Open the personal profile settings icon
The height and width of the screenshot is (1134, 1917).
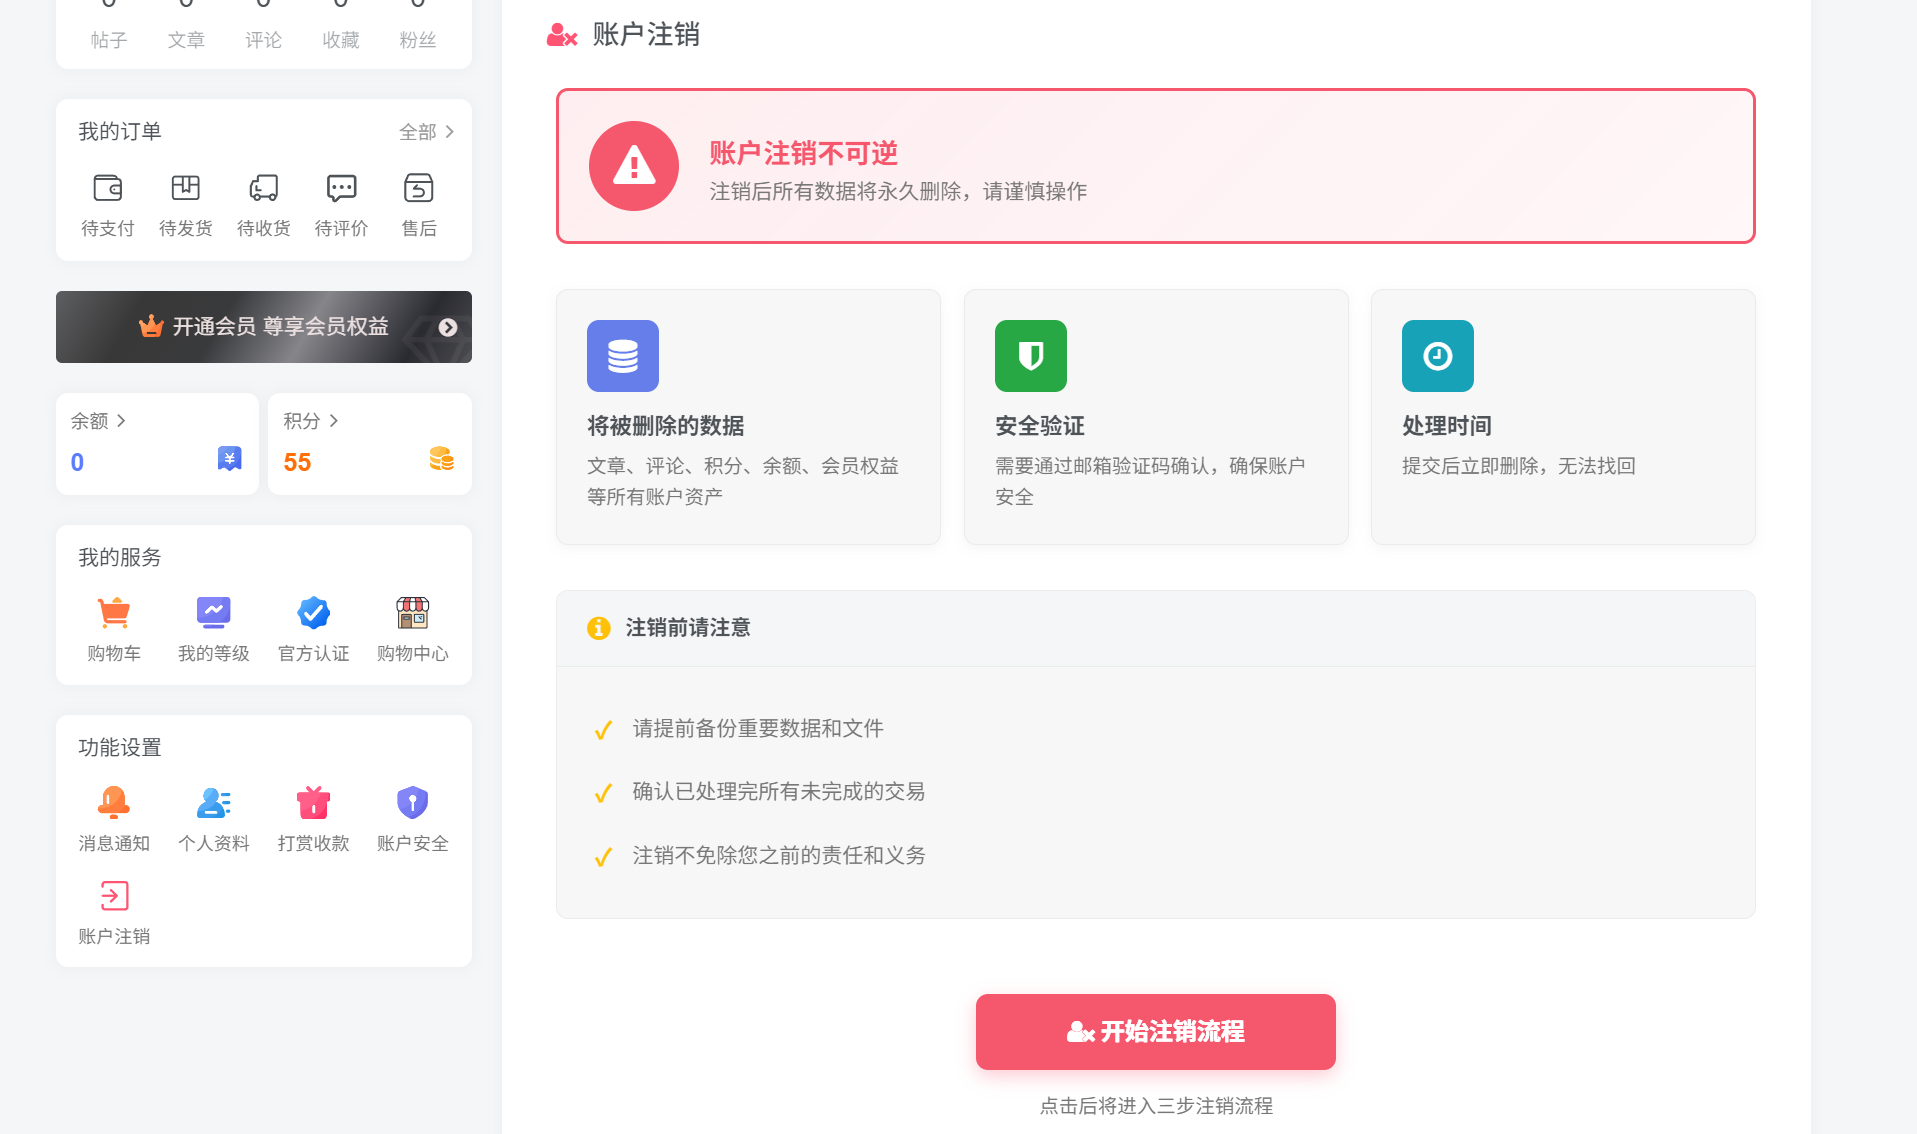click(213, 803)
